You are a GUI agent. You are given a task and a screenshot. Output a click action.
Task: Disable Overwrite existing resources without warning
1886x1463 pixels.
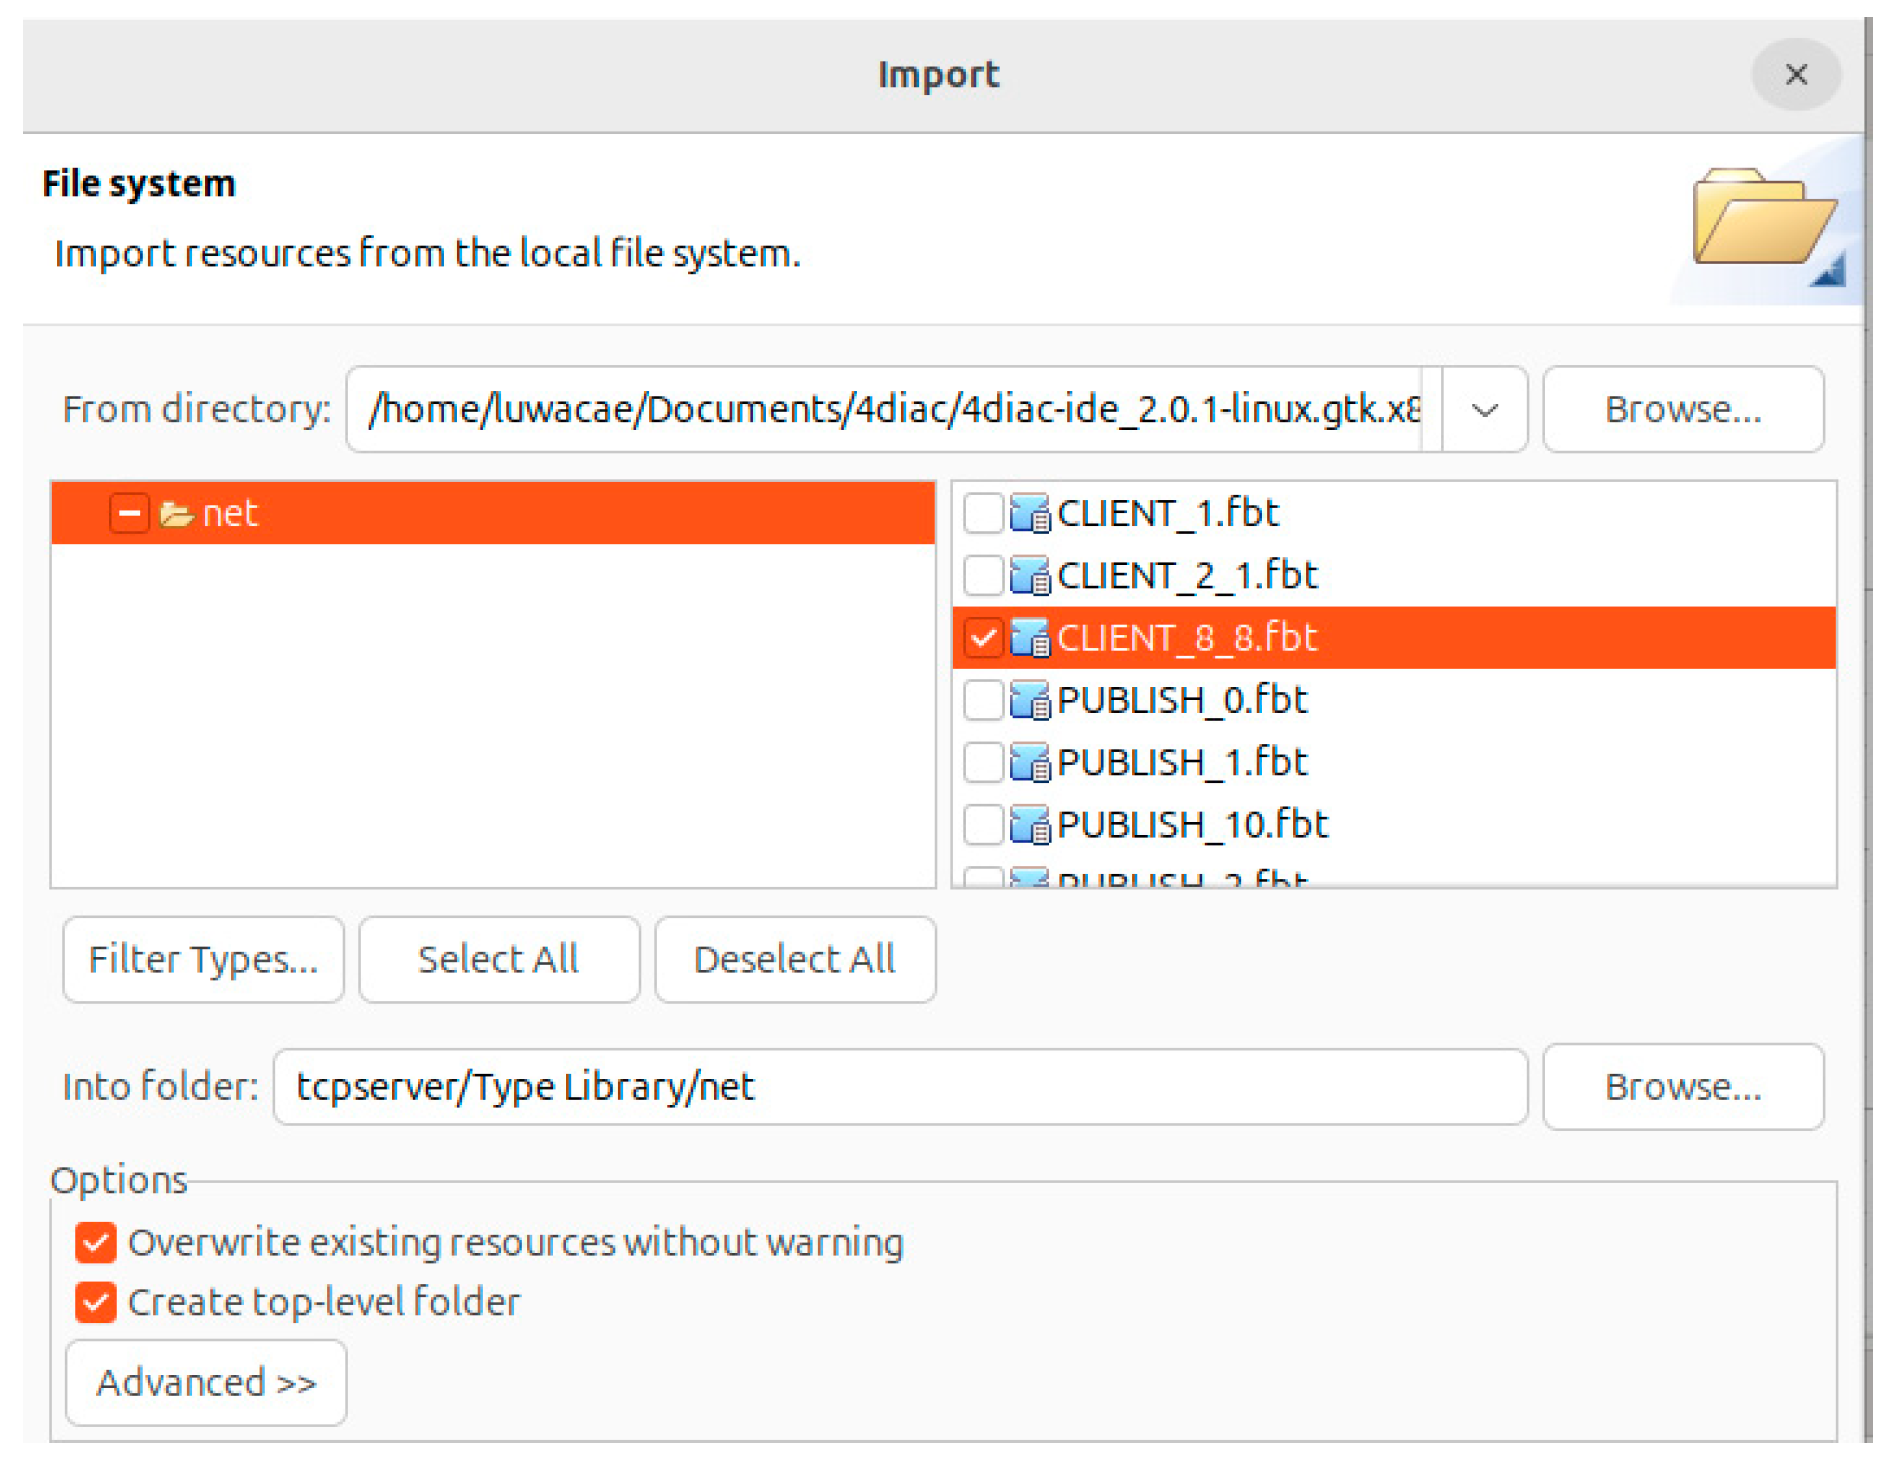point(96,1242)
